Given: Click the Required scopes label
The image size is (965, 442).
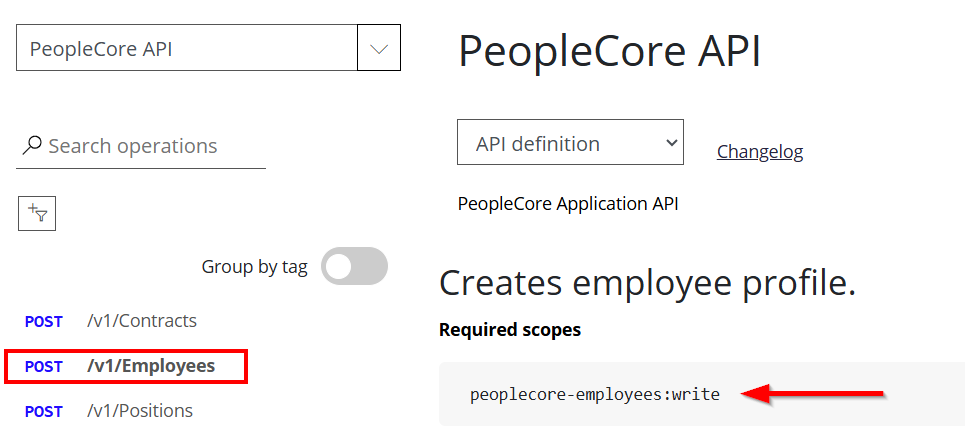Looking at the screenshot, I should pos(509,329).
